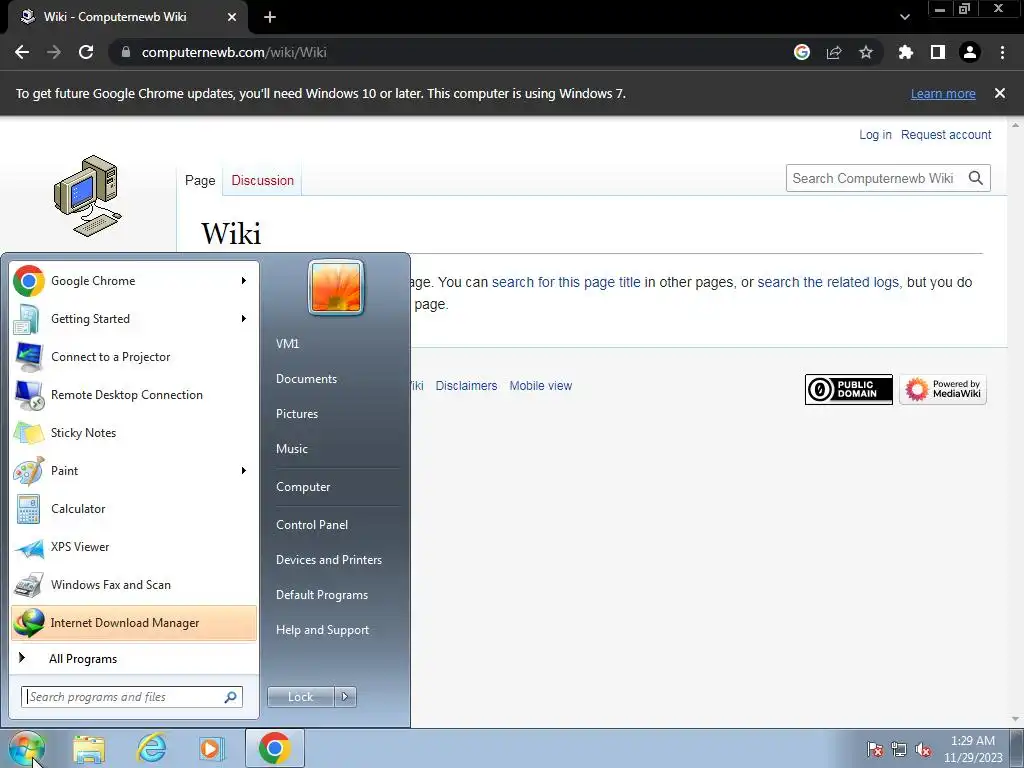Launch Paint from Start menu
Screen dimensions: 1024x768
tap(134, 470)
